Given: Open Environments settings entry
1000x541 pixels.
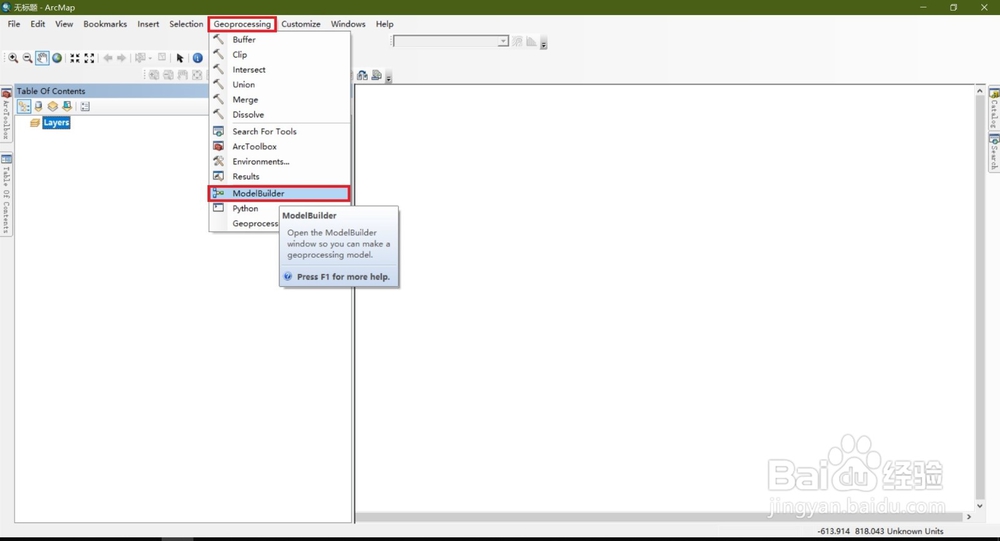Looking at the screenshot, I should (280, 161).
